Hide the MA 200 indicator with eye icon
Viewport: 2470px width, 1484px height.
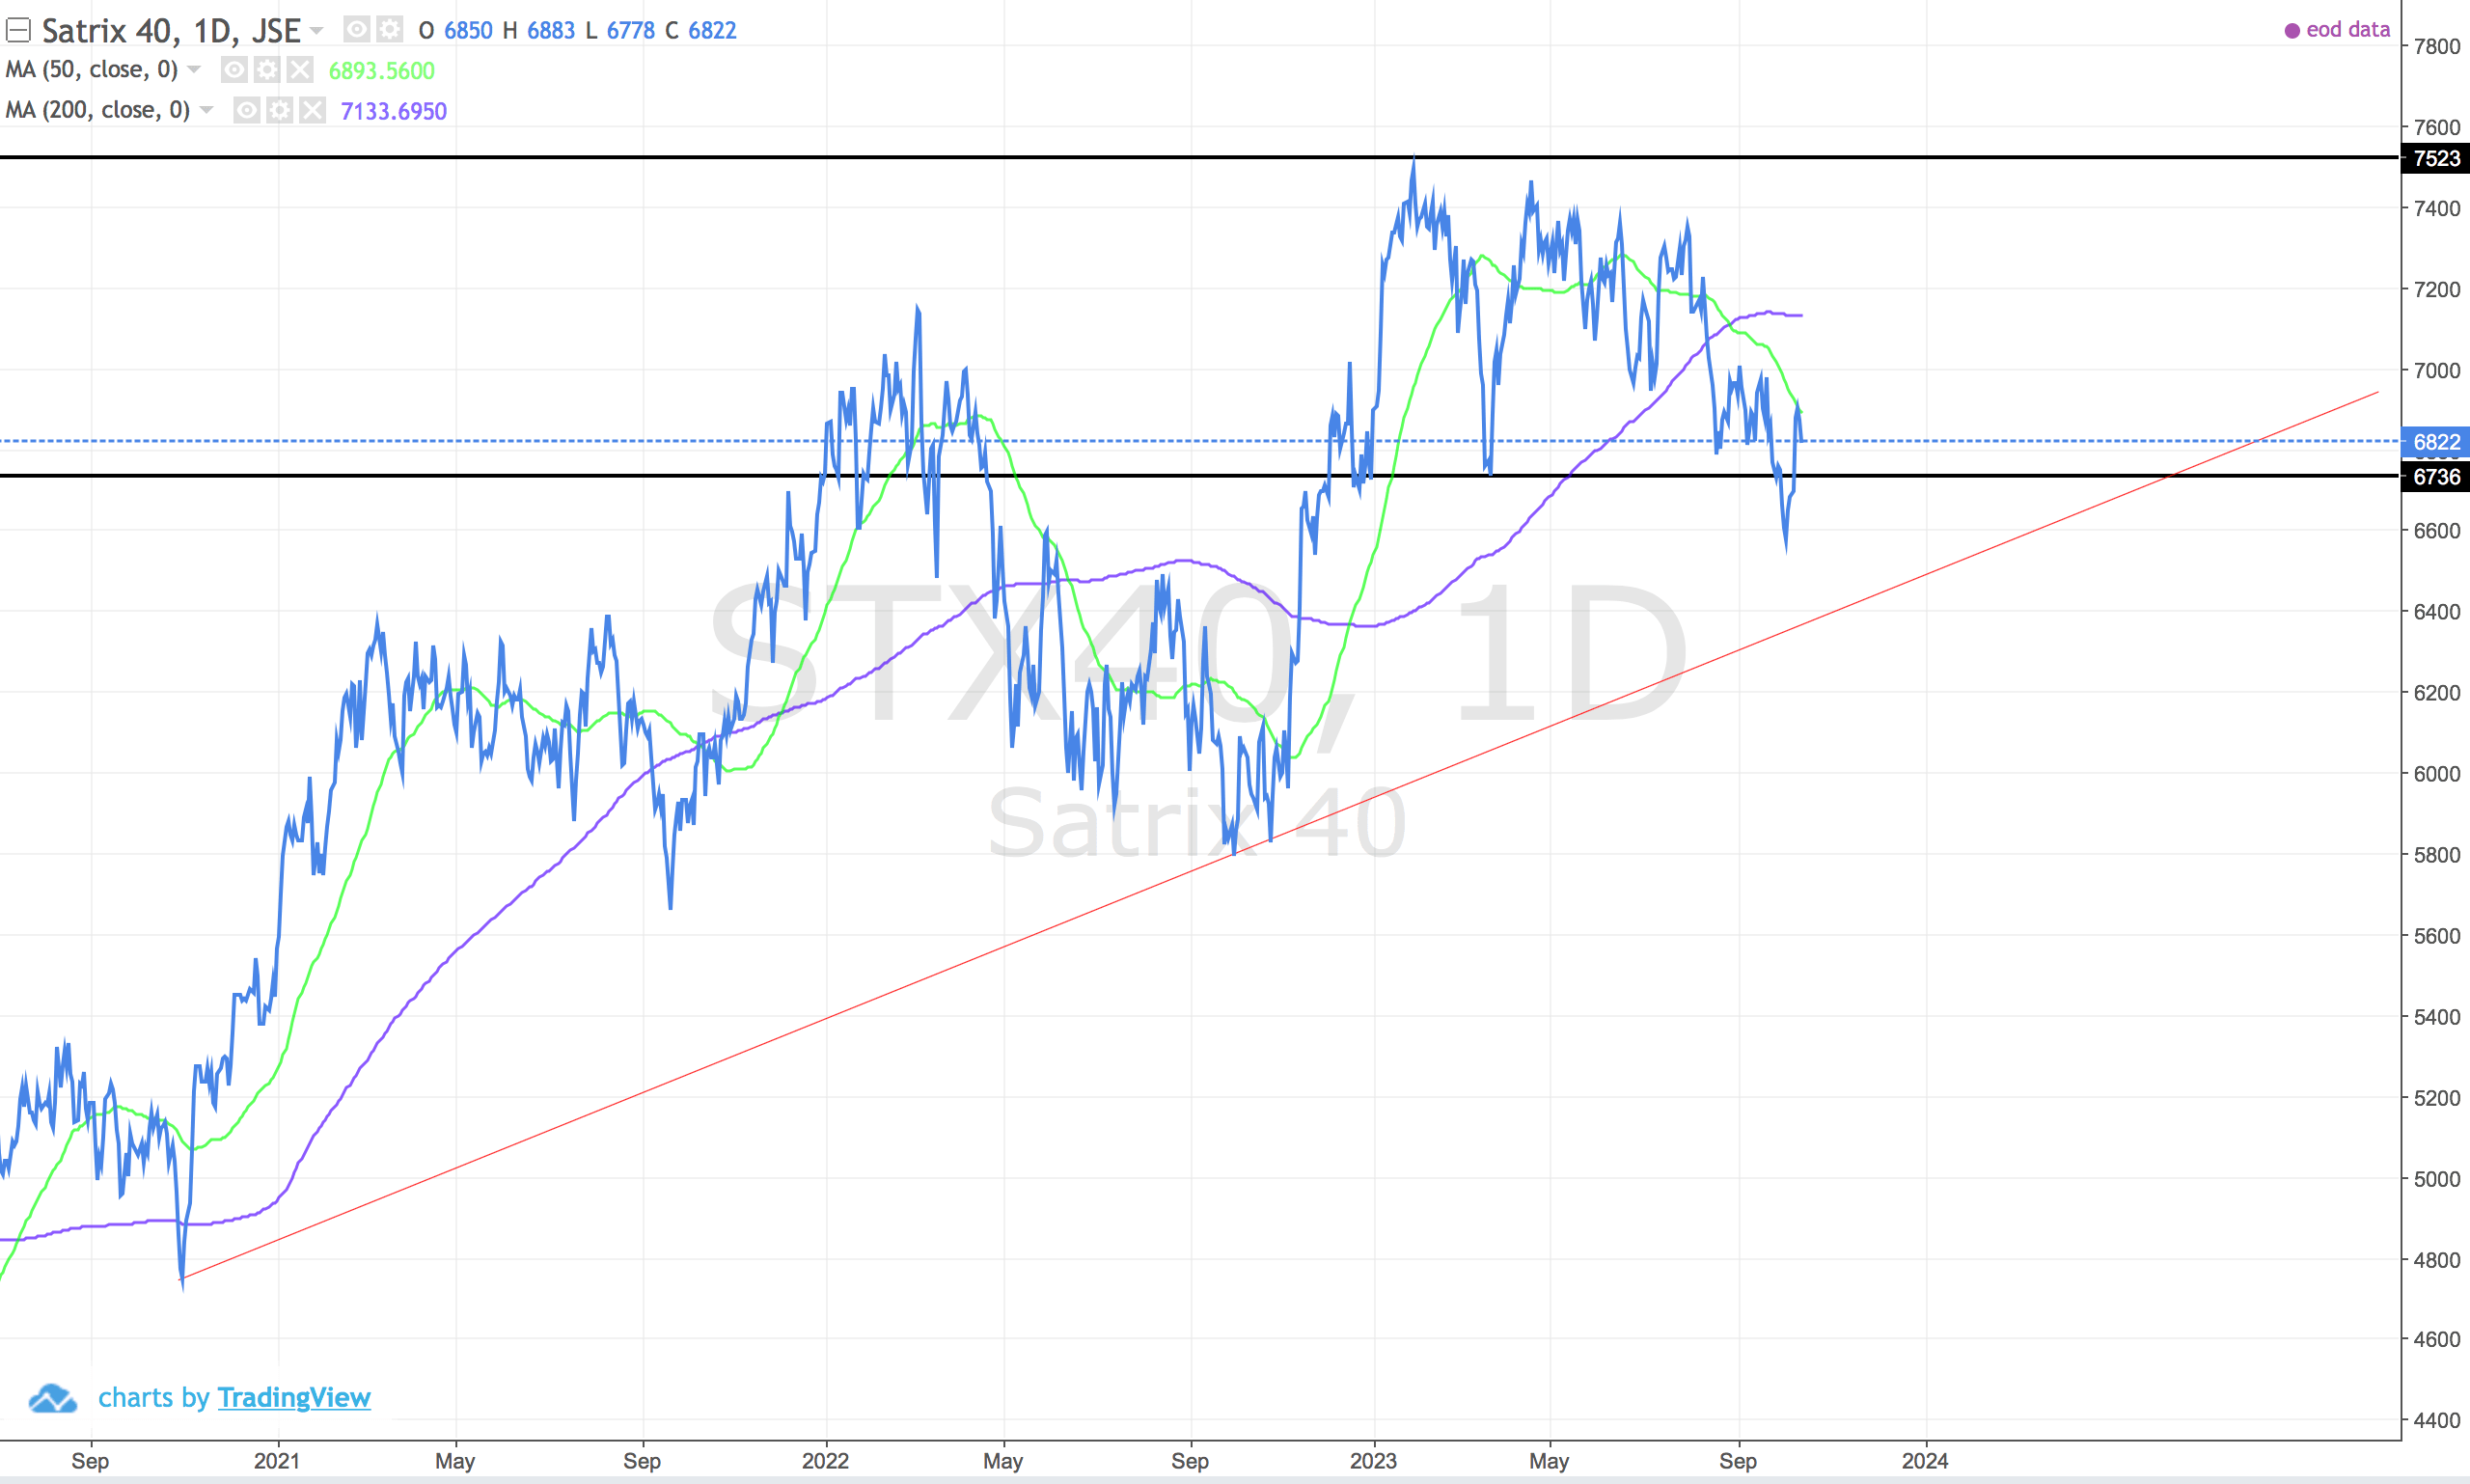coord(247,110)
